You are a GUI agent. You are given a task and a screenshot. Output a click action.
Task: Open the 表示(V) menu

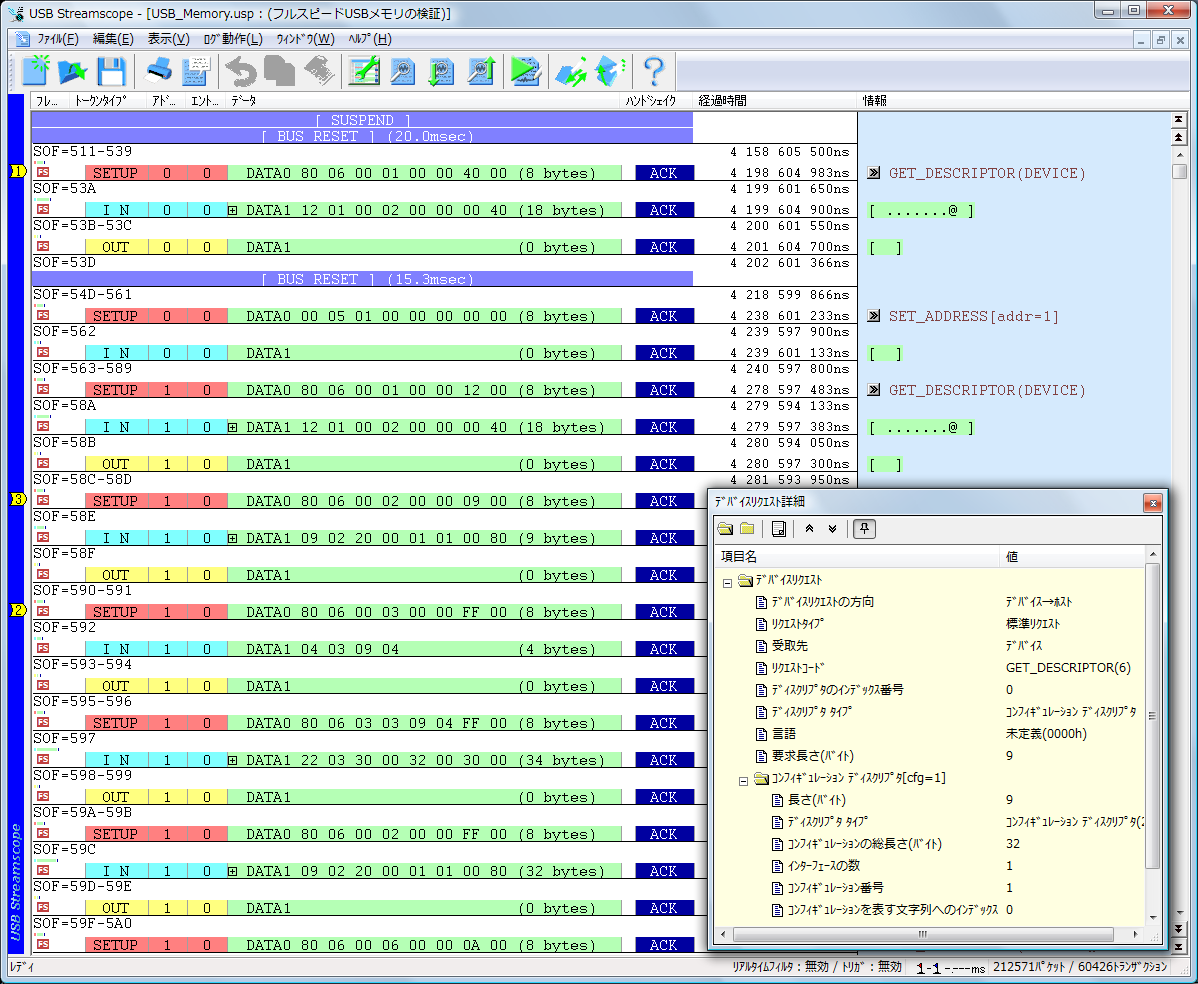point(168,39)
